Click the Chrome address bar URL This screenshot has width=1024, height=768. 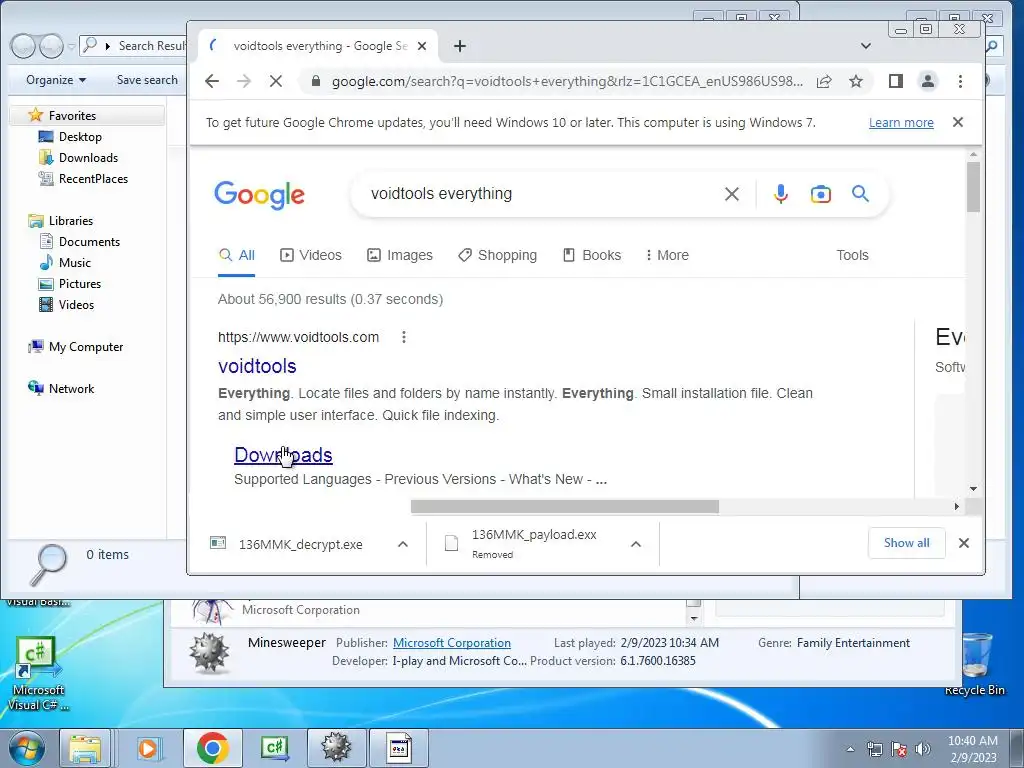click(x=567, y=81)
